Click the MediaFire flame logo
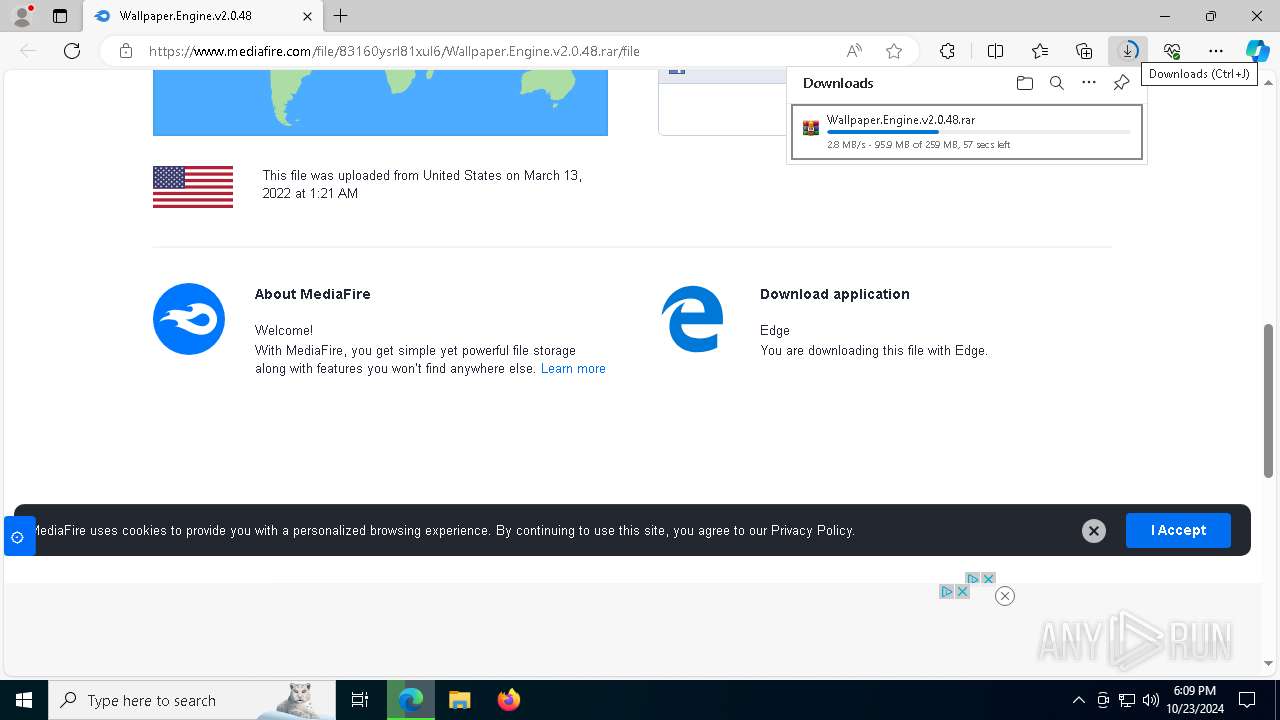1280x720 pixels. point(189,319)
